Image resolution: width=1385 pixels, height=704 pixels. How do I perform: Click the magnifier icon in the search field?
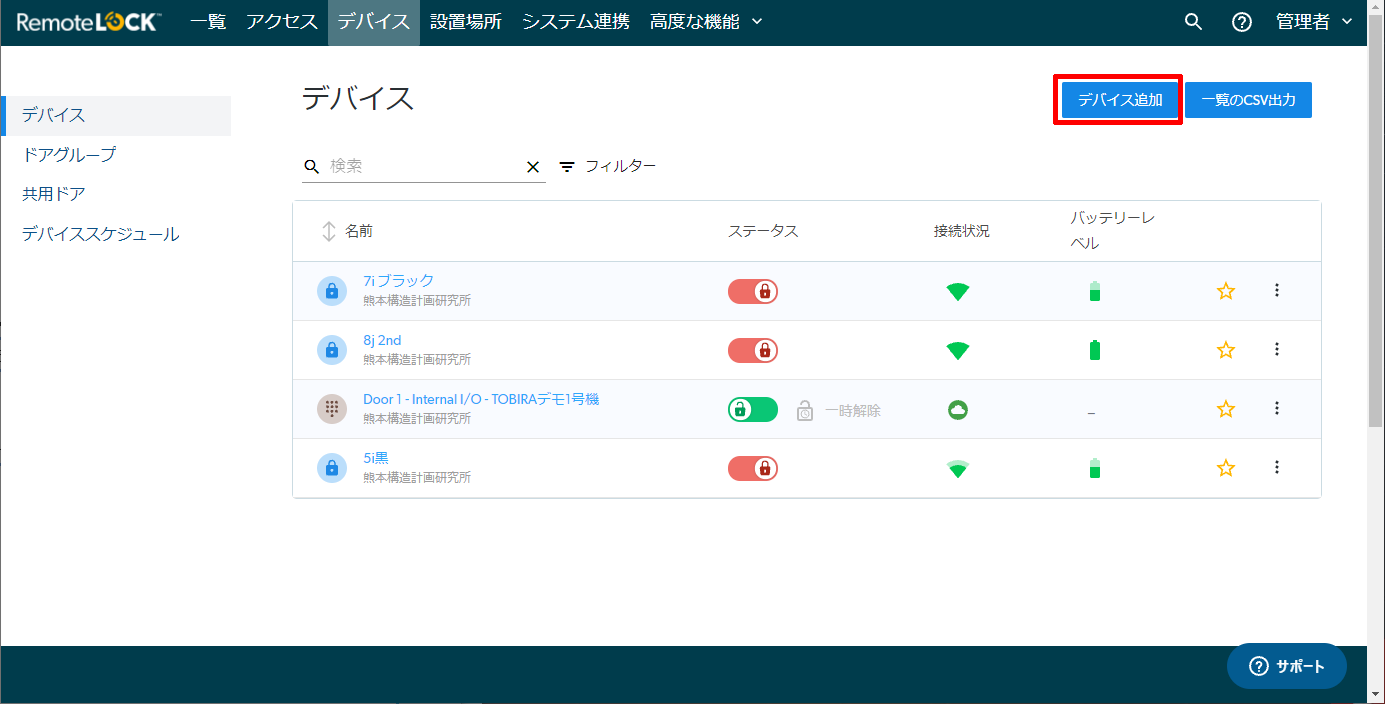pos(312,167)
